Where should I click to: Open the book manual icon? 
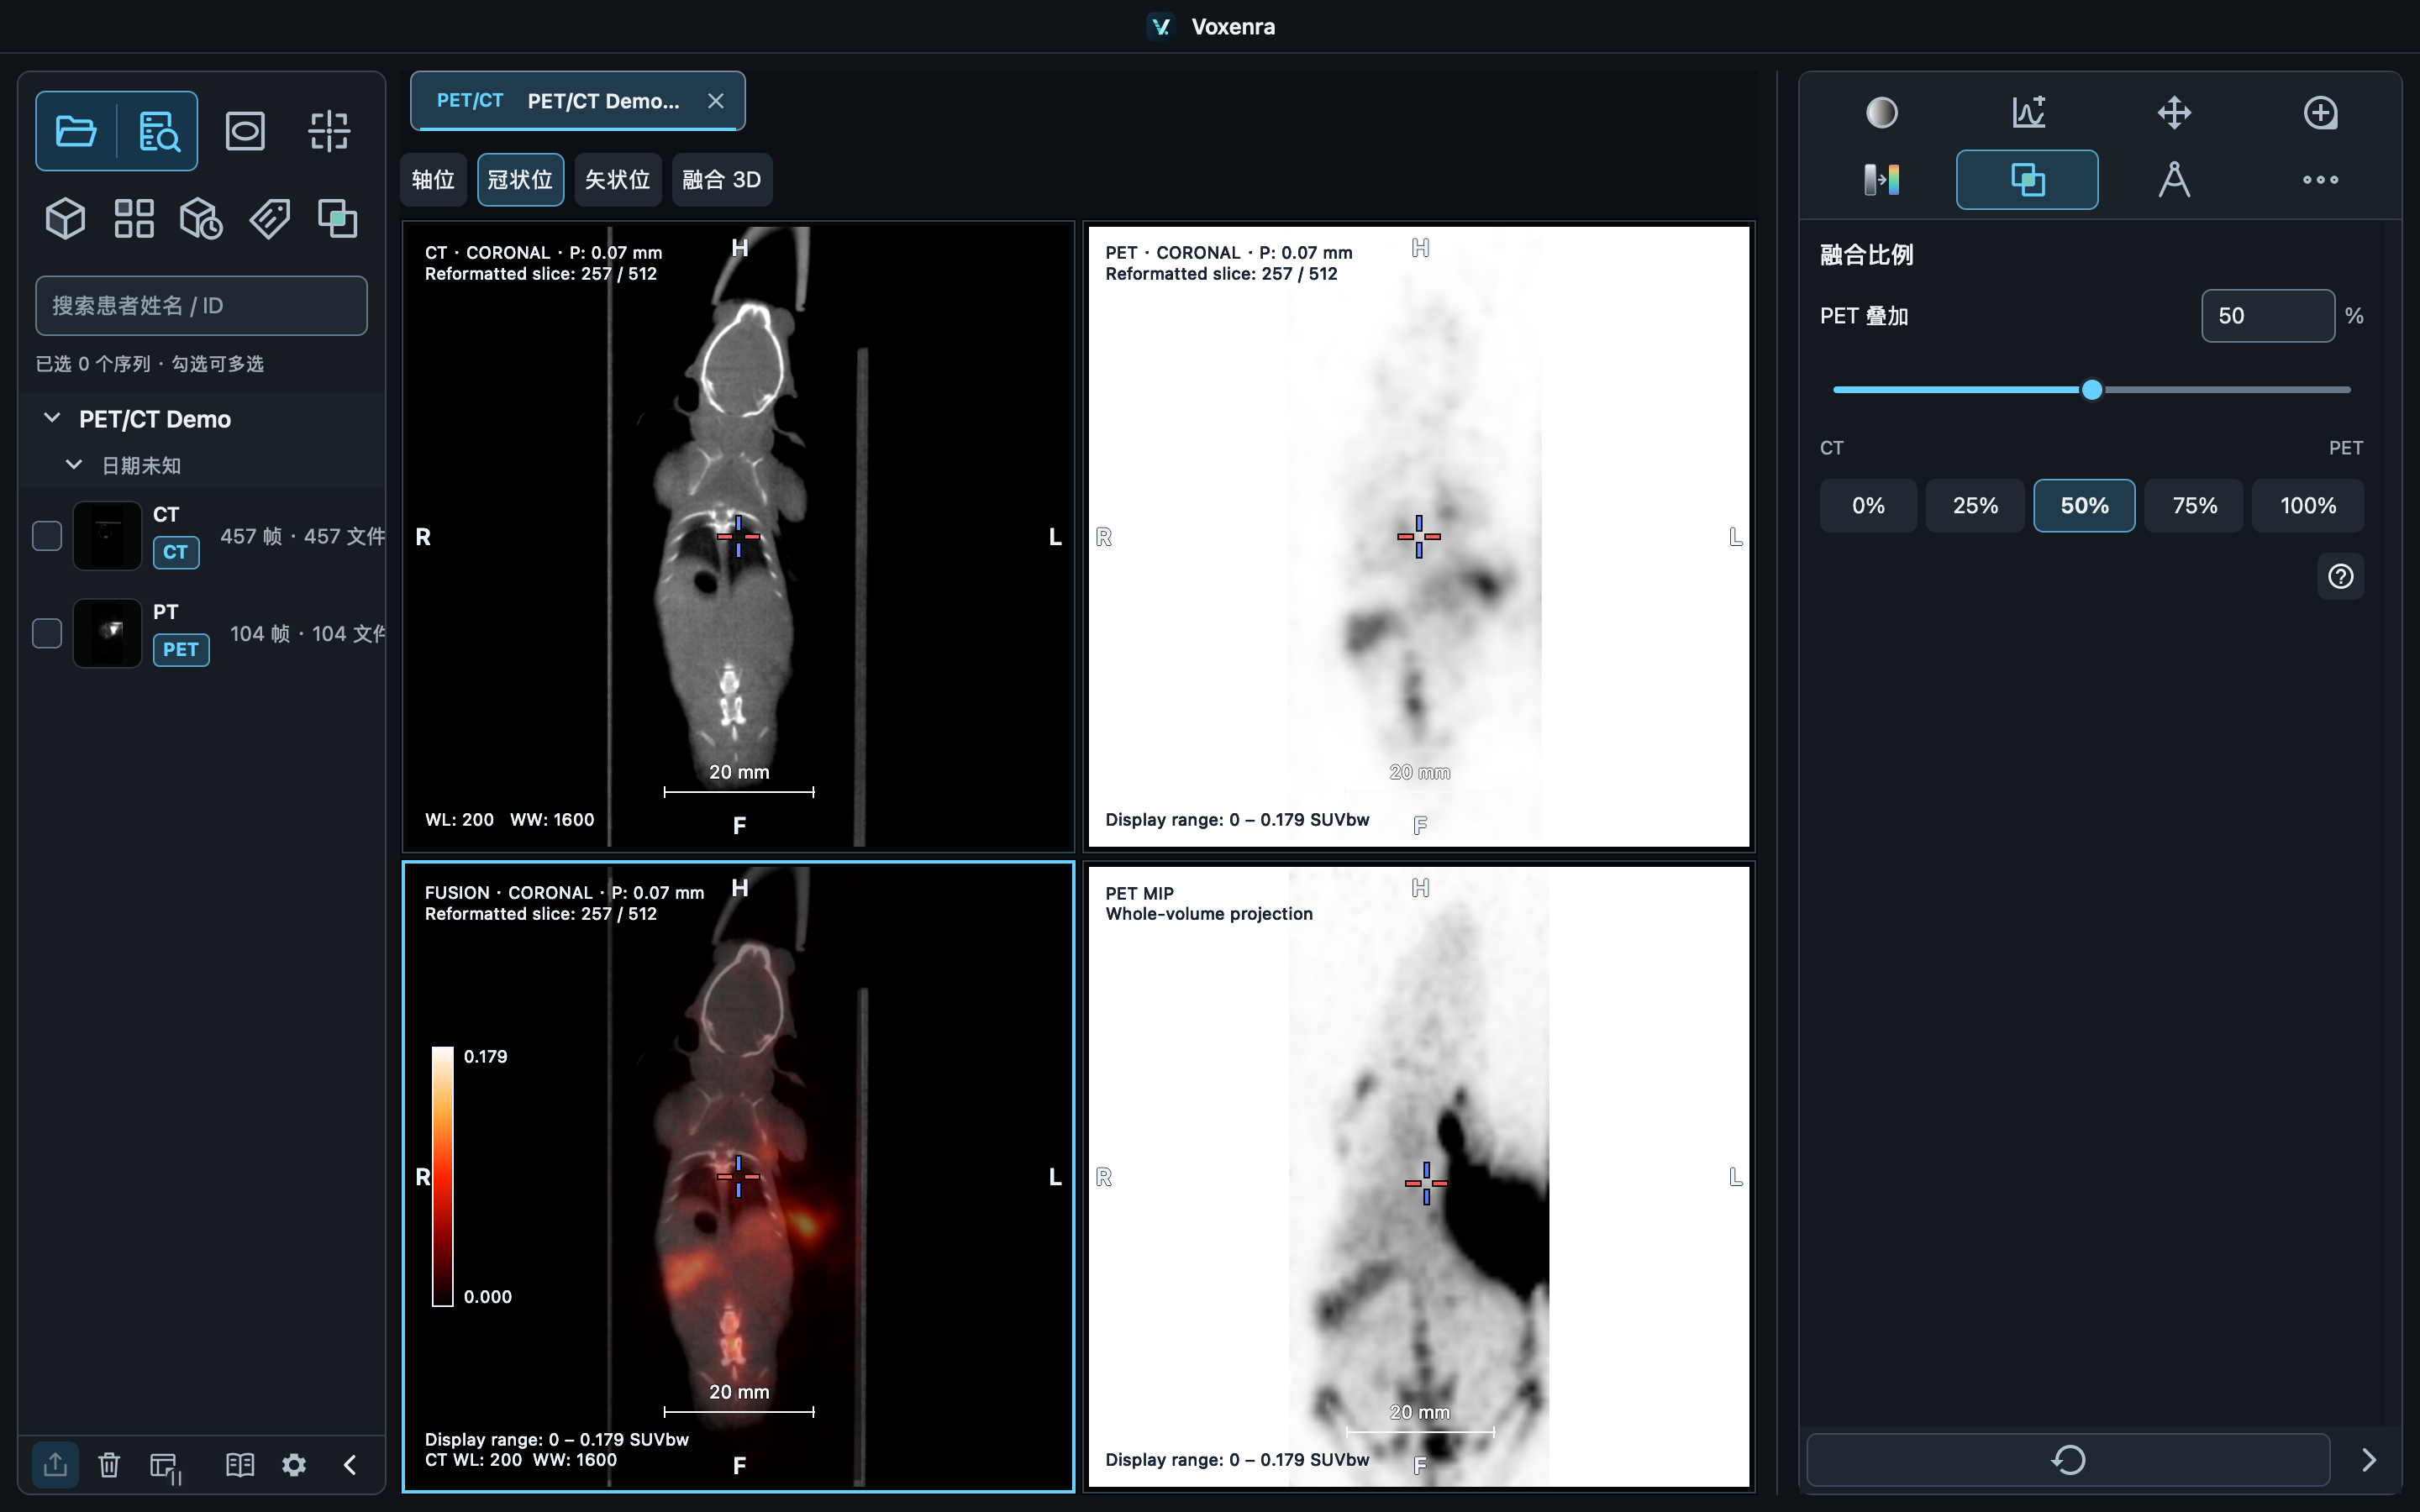(x=240, y=1465)
